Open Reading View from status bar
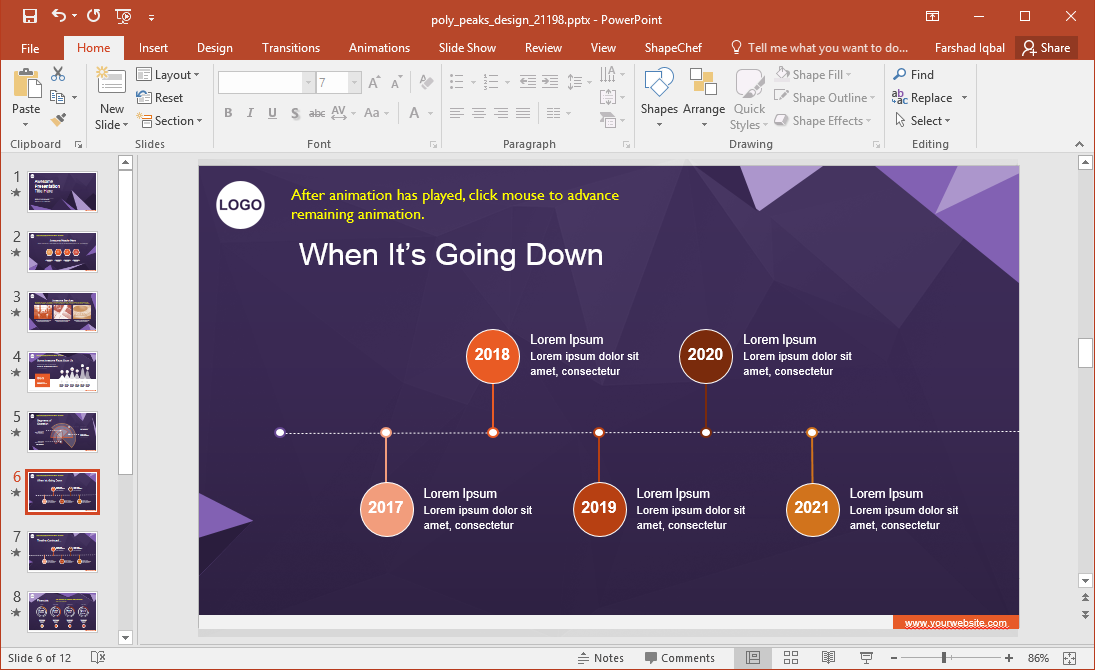This screenshot has height=670, width=1095. tap(828, 658)
